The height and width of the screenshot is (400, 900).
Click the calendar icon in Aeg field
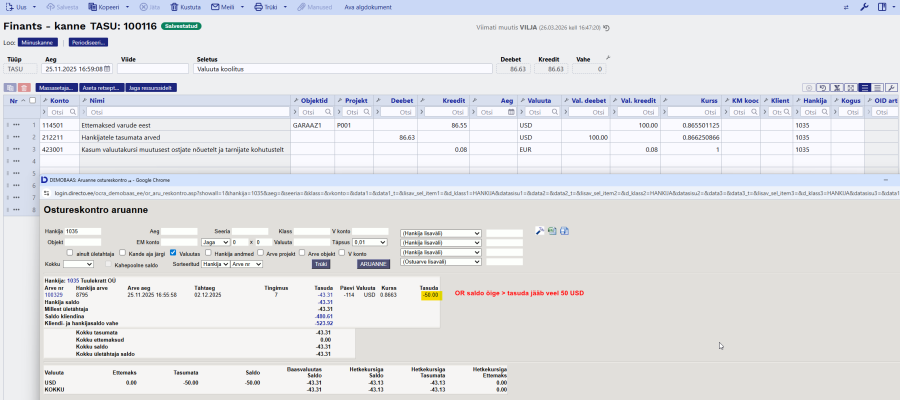(x=109, y=69)
